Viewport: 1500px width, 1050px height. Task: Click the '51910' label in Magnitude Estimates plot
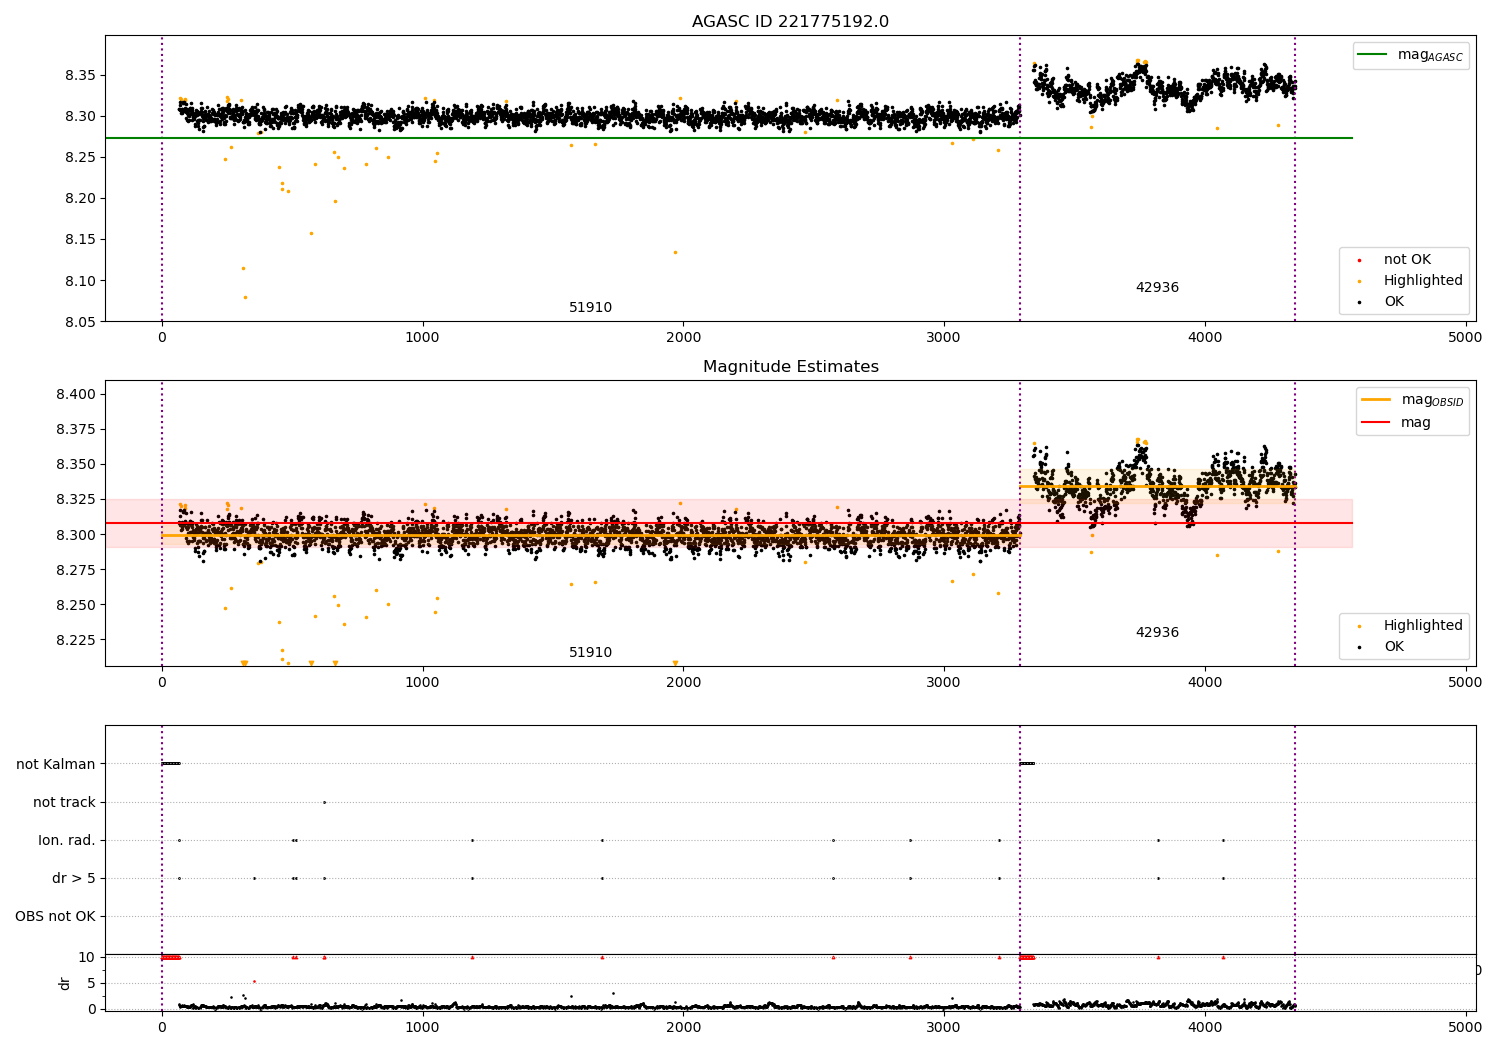[590, 653]
